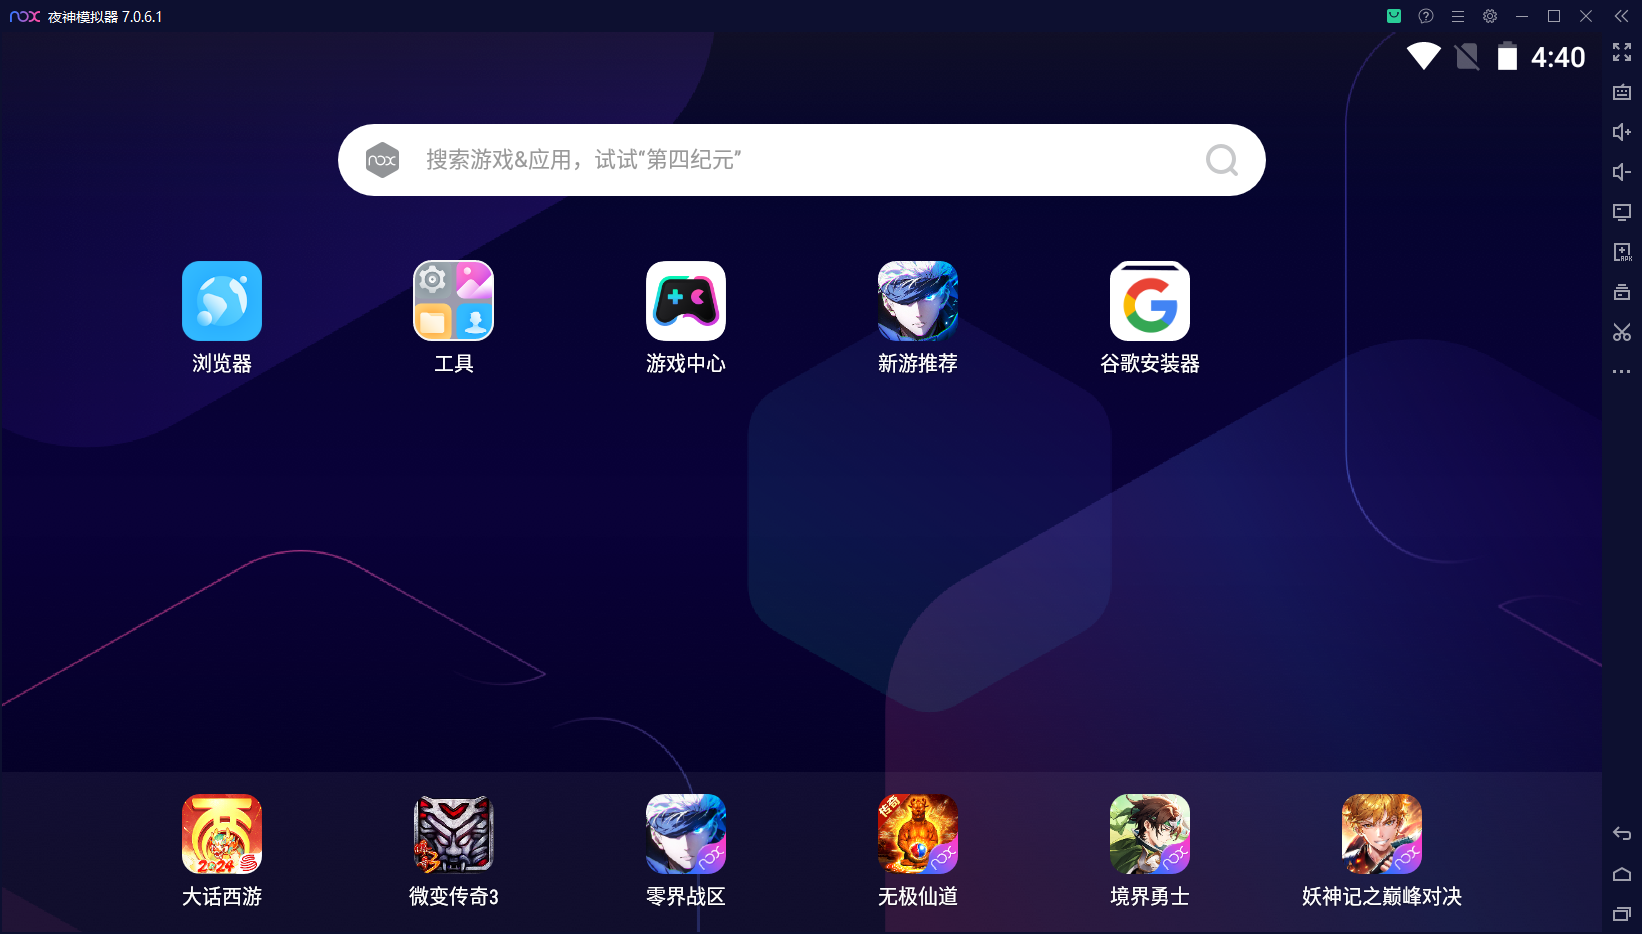The image size is (1642, 934).
Task: Tap the Android back button in the sidebar
Action: click(1622, 834)
